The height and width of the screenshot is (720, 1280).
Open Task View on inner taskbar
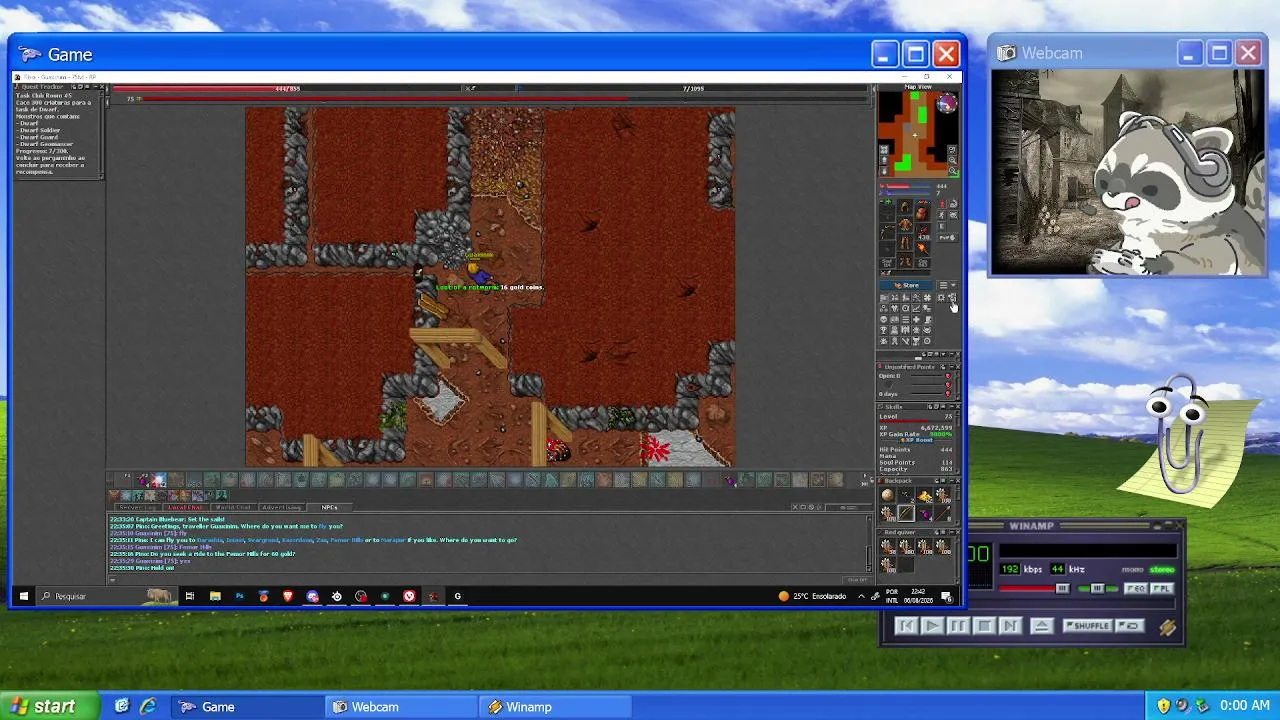click(x=189, y=596)
